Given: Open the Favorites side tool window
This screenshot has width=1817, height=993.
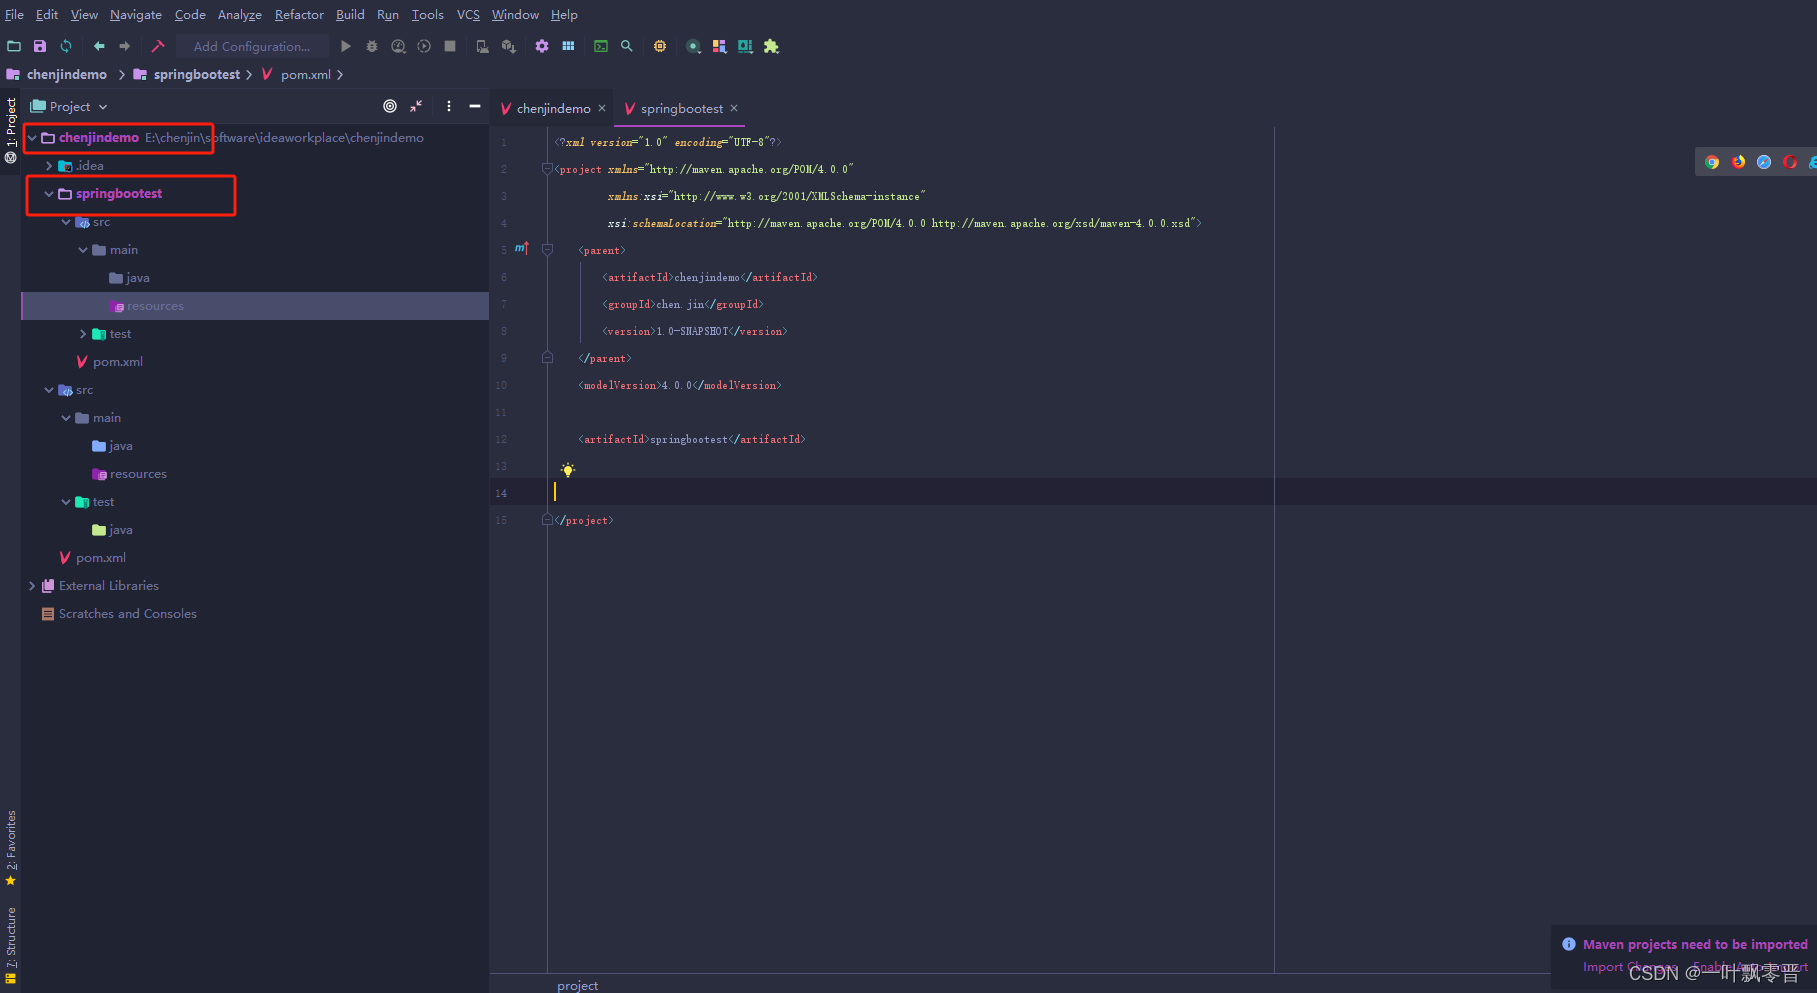Looking at the screenshot, I should click(x=11, y=848).
